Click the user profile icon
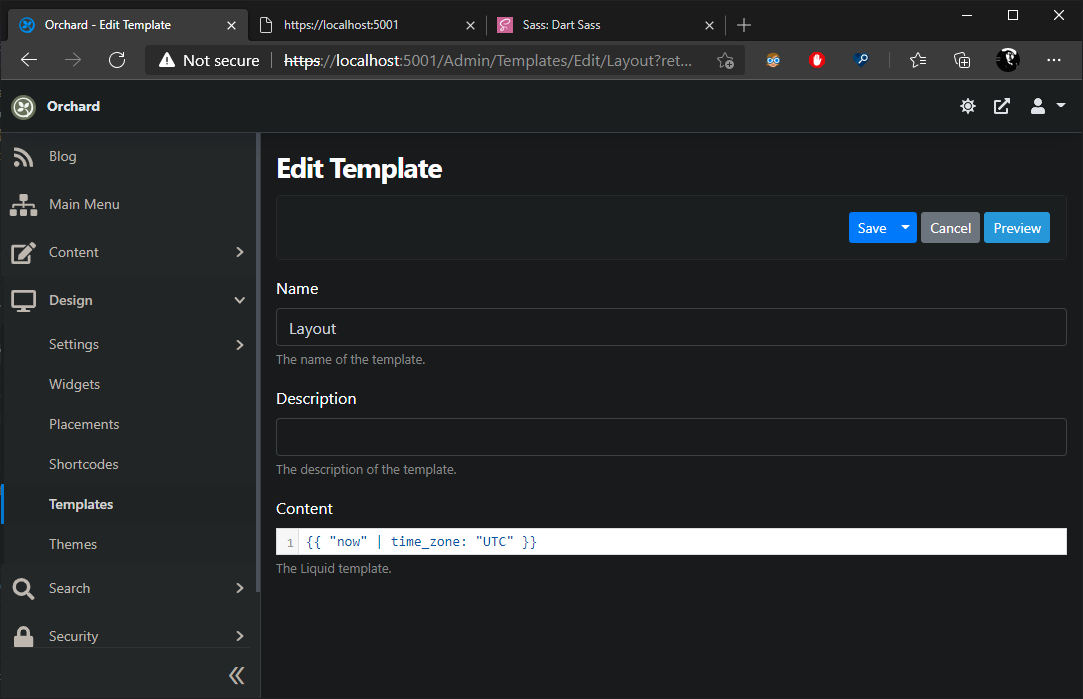The height and width of the screenshot is (699, 1083). coord(1037,105)
